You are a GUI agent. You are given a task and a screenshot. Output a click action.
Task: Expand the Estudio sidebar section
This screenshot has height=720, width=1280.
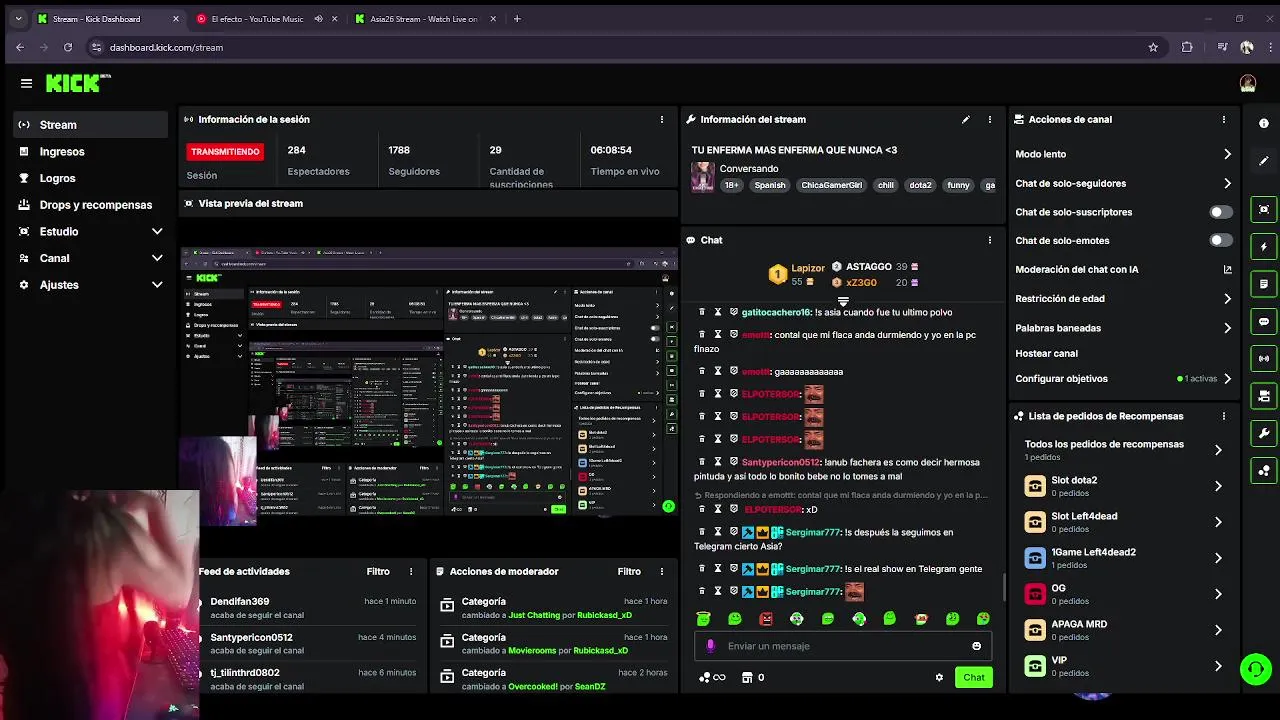157,231
